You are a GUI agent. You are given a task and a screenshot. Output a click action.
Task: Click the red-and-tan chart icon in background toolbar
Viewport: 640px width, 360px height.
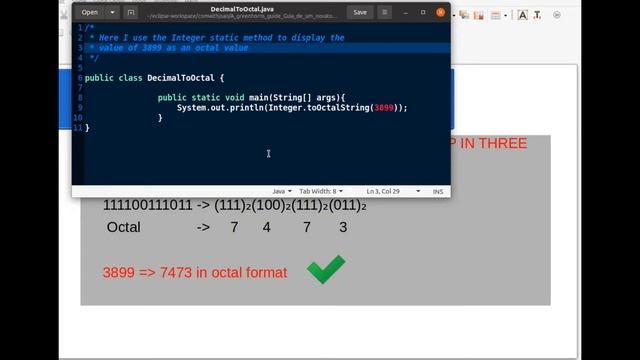pyautogui.click(x=479, y=16)
